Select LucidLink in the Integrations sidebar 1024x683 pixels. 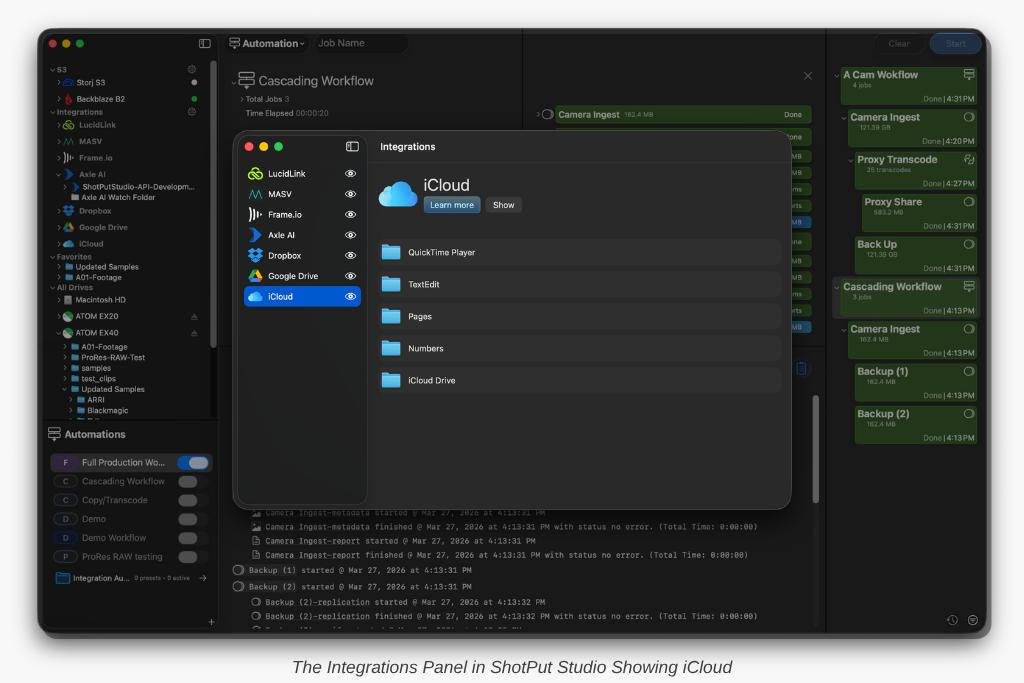(286, 174)
